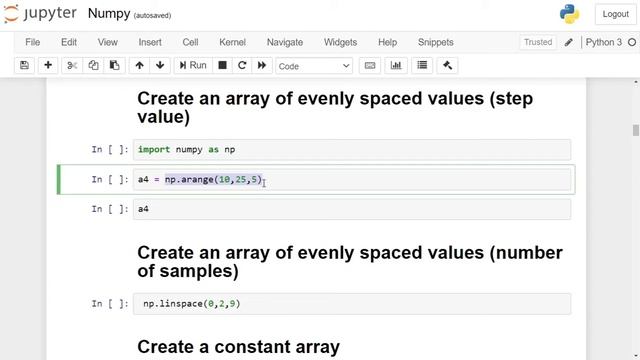Click the Python 3 kernel name
The image size is (640, 360).
coord(604,42)
